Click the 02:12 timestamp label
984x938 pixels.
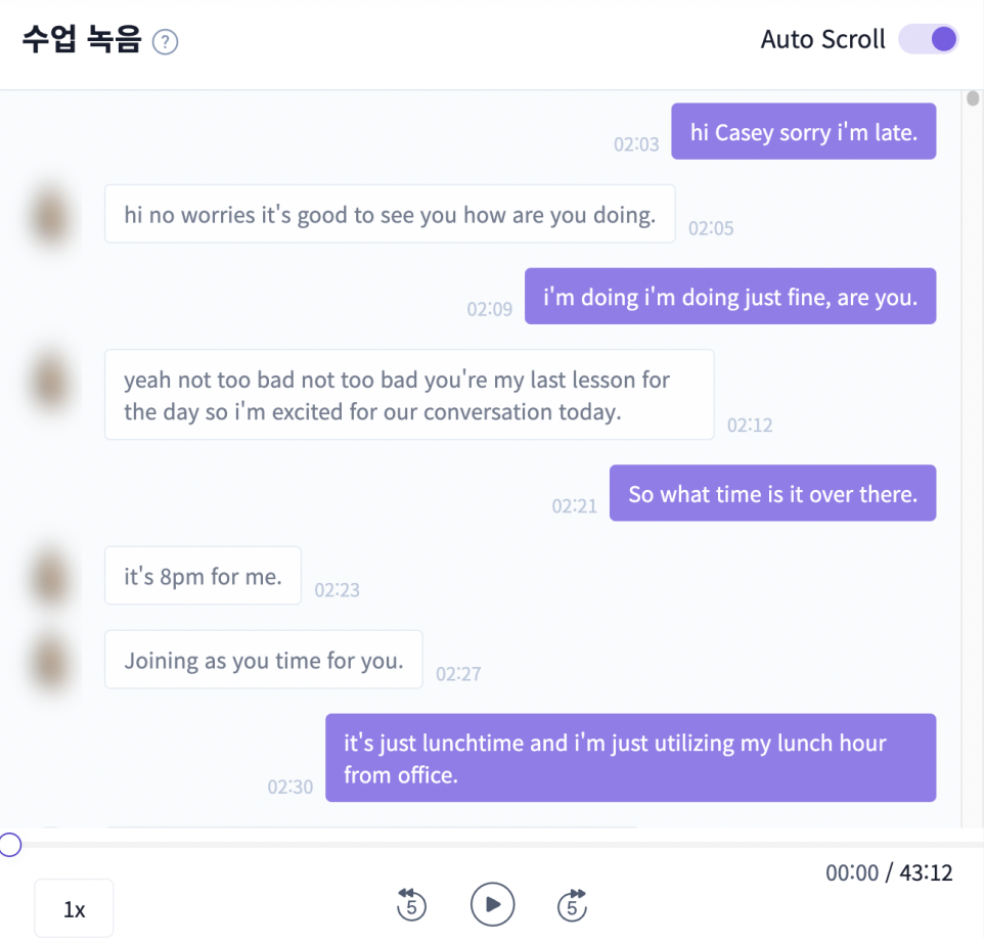pyautogui.click(x=749, y=425)
